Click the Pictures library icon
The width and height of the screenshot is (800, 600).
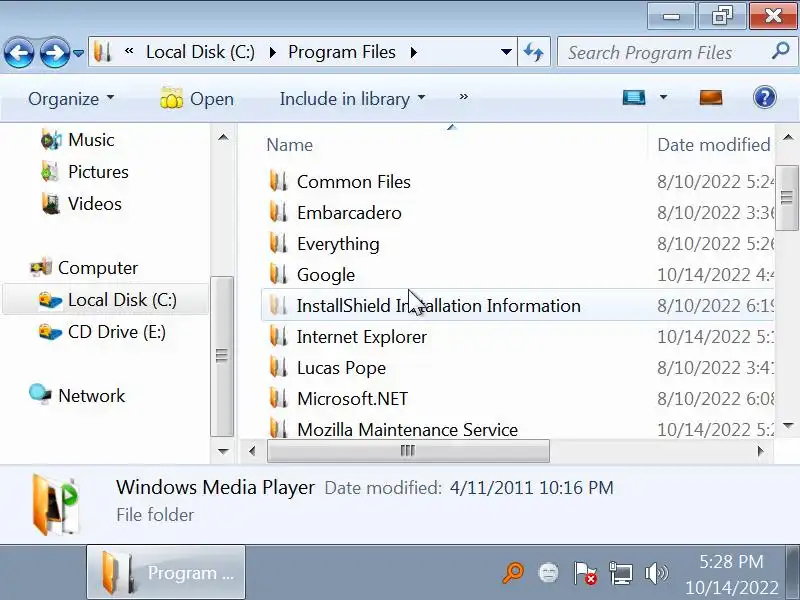pyautogui.click(x=50, y=172)
